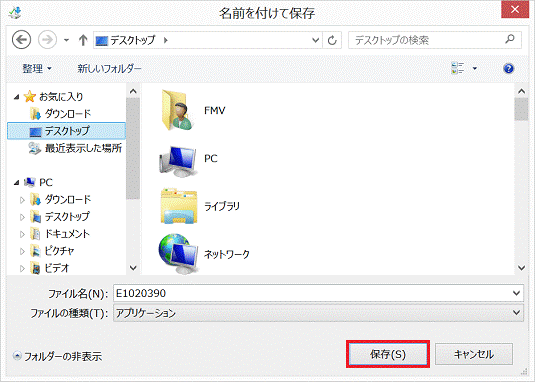This screenshot has width=535, height=382.
Task: Expand ダウンロード under PC
Action: [22, 200]
